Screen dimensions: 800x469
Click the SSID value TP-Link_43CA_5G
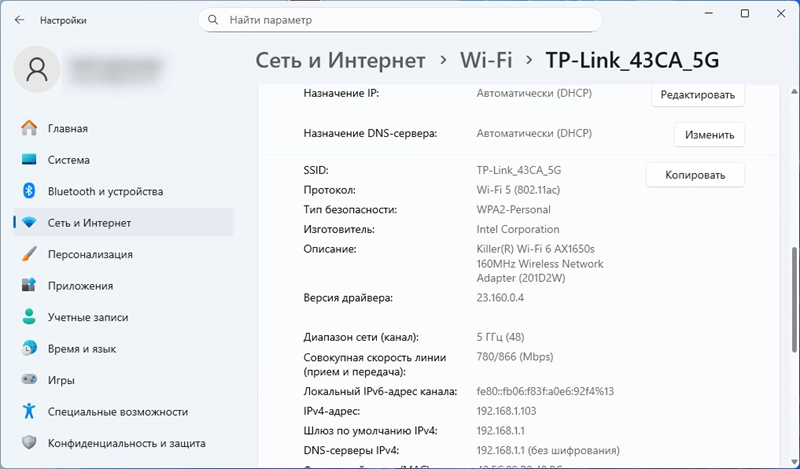[x=518, y=170]
